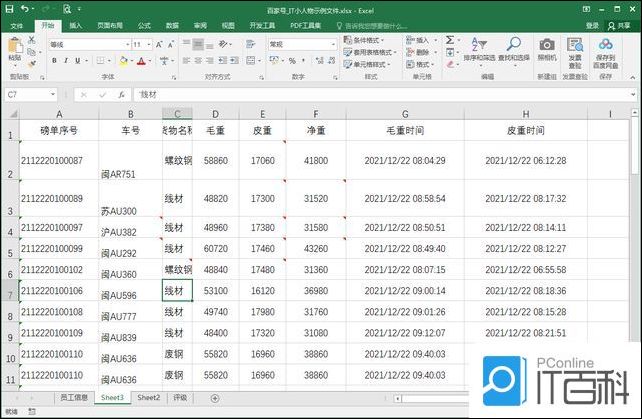Image resolution: width=642 pixels, height=419 pixels.
Task: Toggle align text right
Action: [209, 61]
